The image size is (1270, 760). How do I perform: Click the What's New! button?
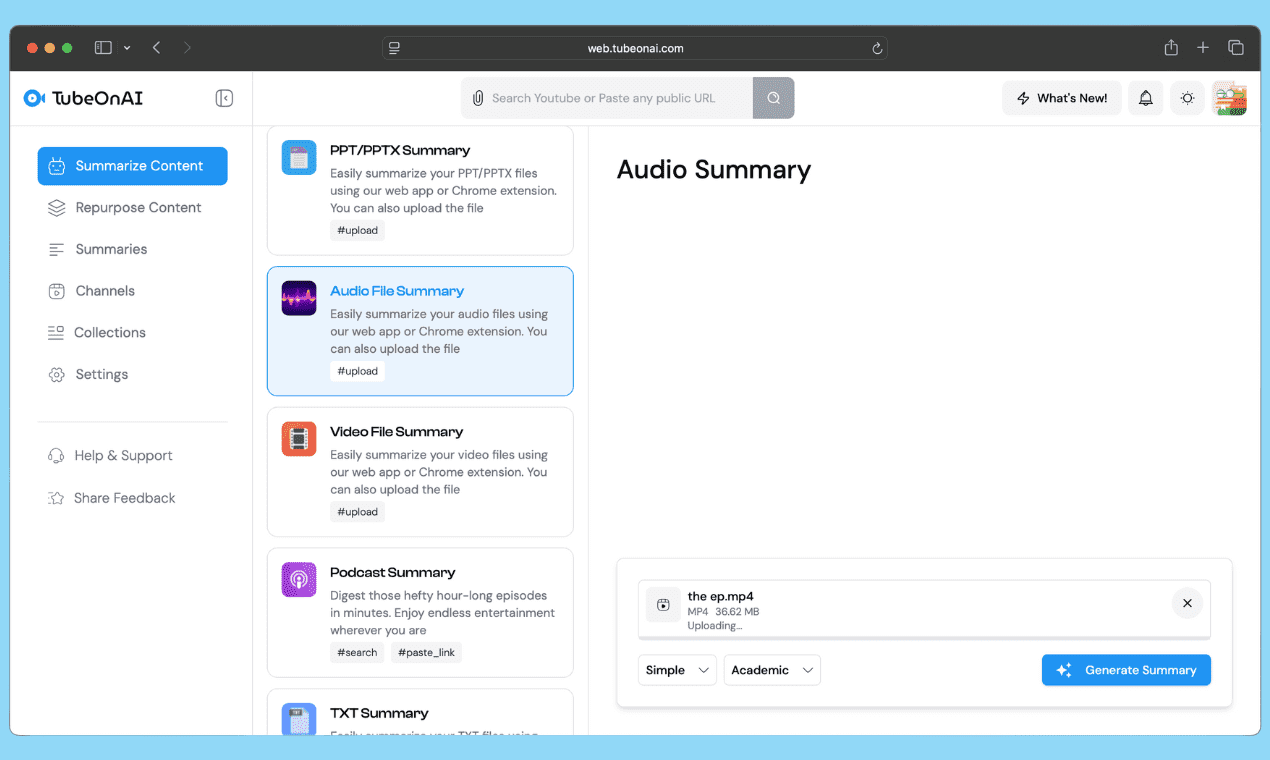[x=1061, y=98]
